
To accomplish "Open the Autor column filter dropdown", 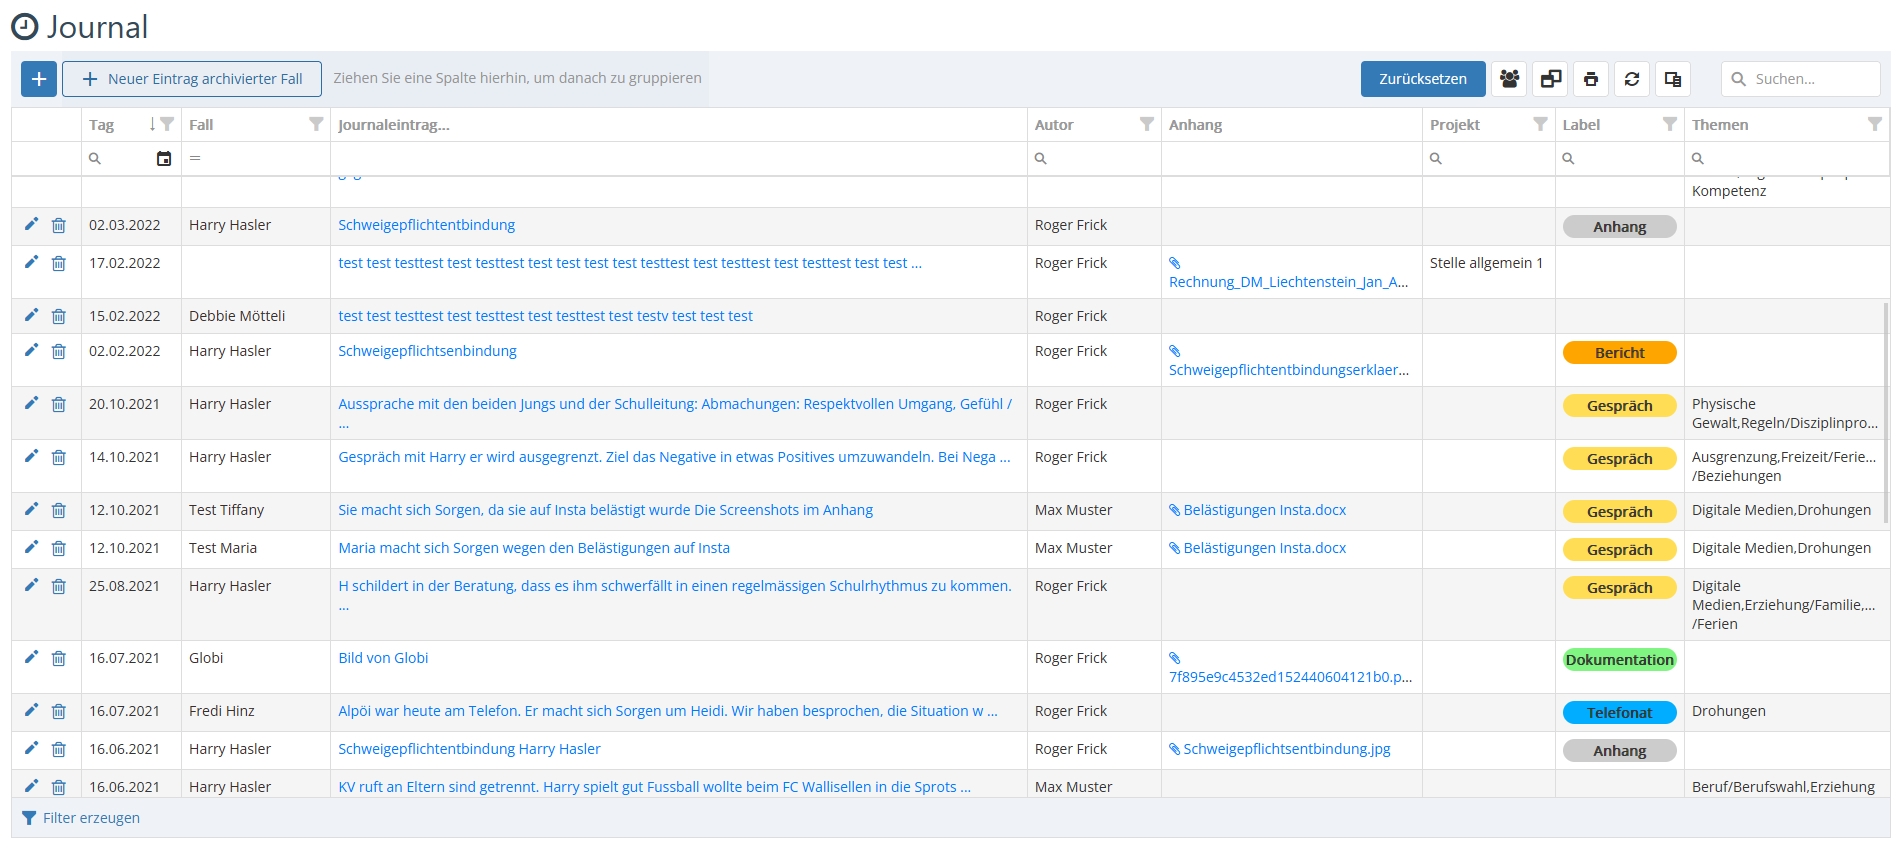I will click(1147, 124).
